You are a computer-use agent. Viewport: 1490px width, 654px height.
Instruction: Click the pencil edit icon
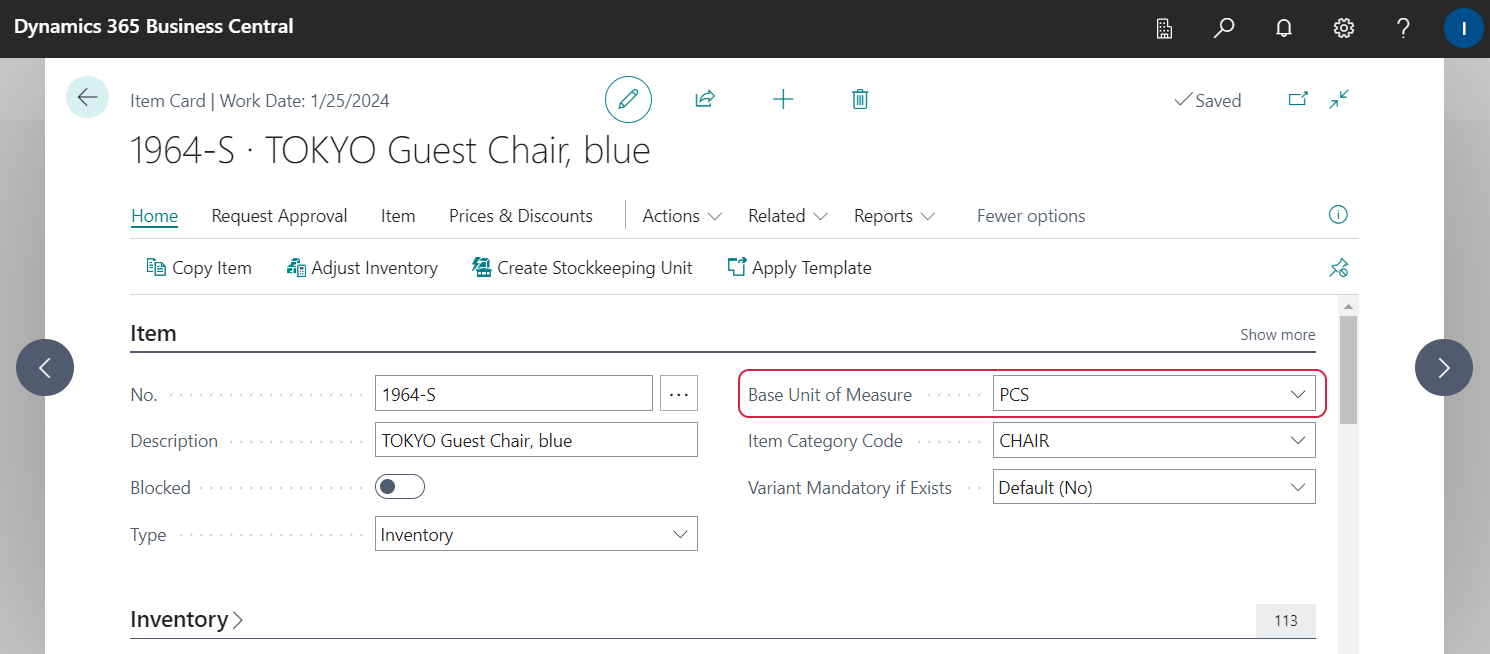click(628, 99)
